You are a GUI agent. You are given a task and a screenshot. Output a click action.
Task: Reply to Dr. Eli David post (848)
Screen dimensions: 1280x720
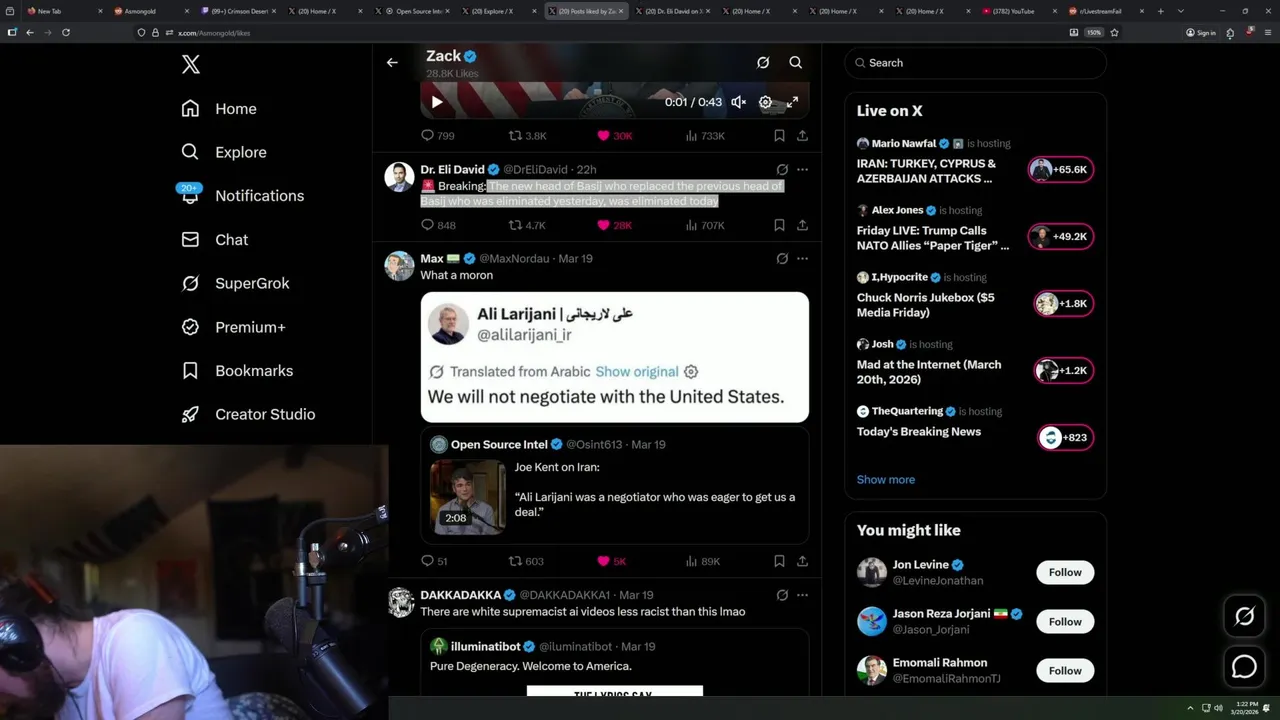coord(438,226)
